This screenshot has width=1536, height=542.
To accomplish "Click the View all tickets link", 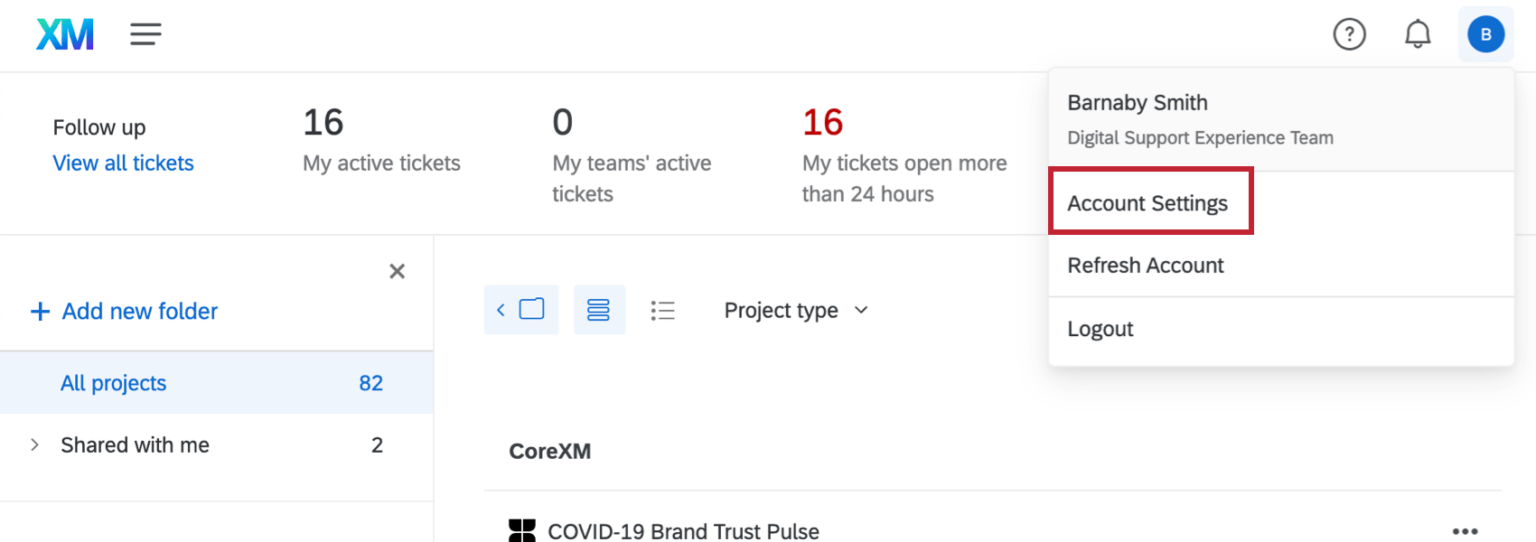I will click(123, 163).
